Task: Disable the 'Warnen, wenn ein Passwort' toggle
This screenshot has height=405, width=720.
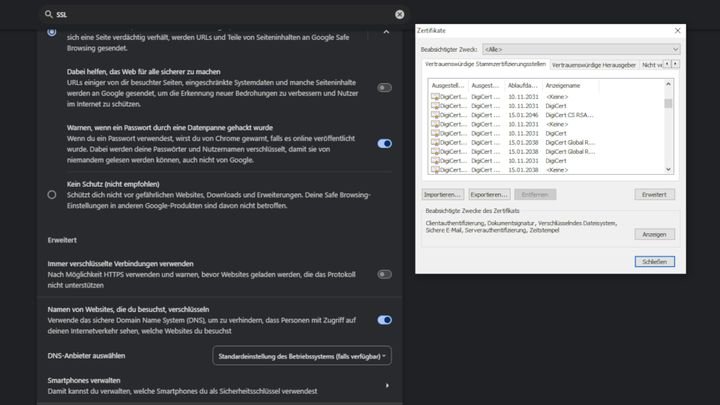Action: [x=384, y=144]
